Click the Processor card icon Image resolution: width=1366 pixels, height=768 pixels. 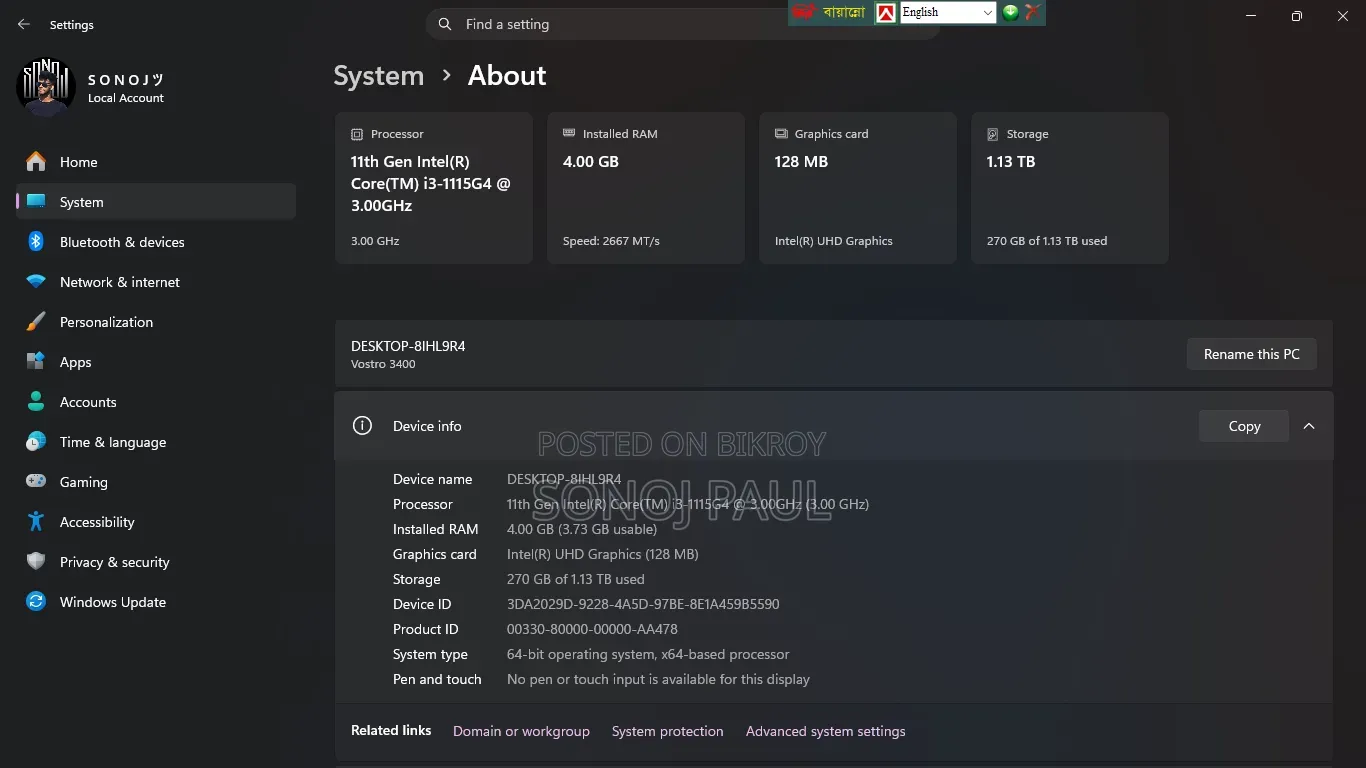pos(357,134)
